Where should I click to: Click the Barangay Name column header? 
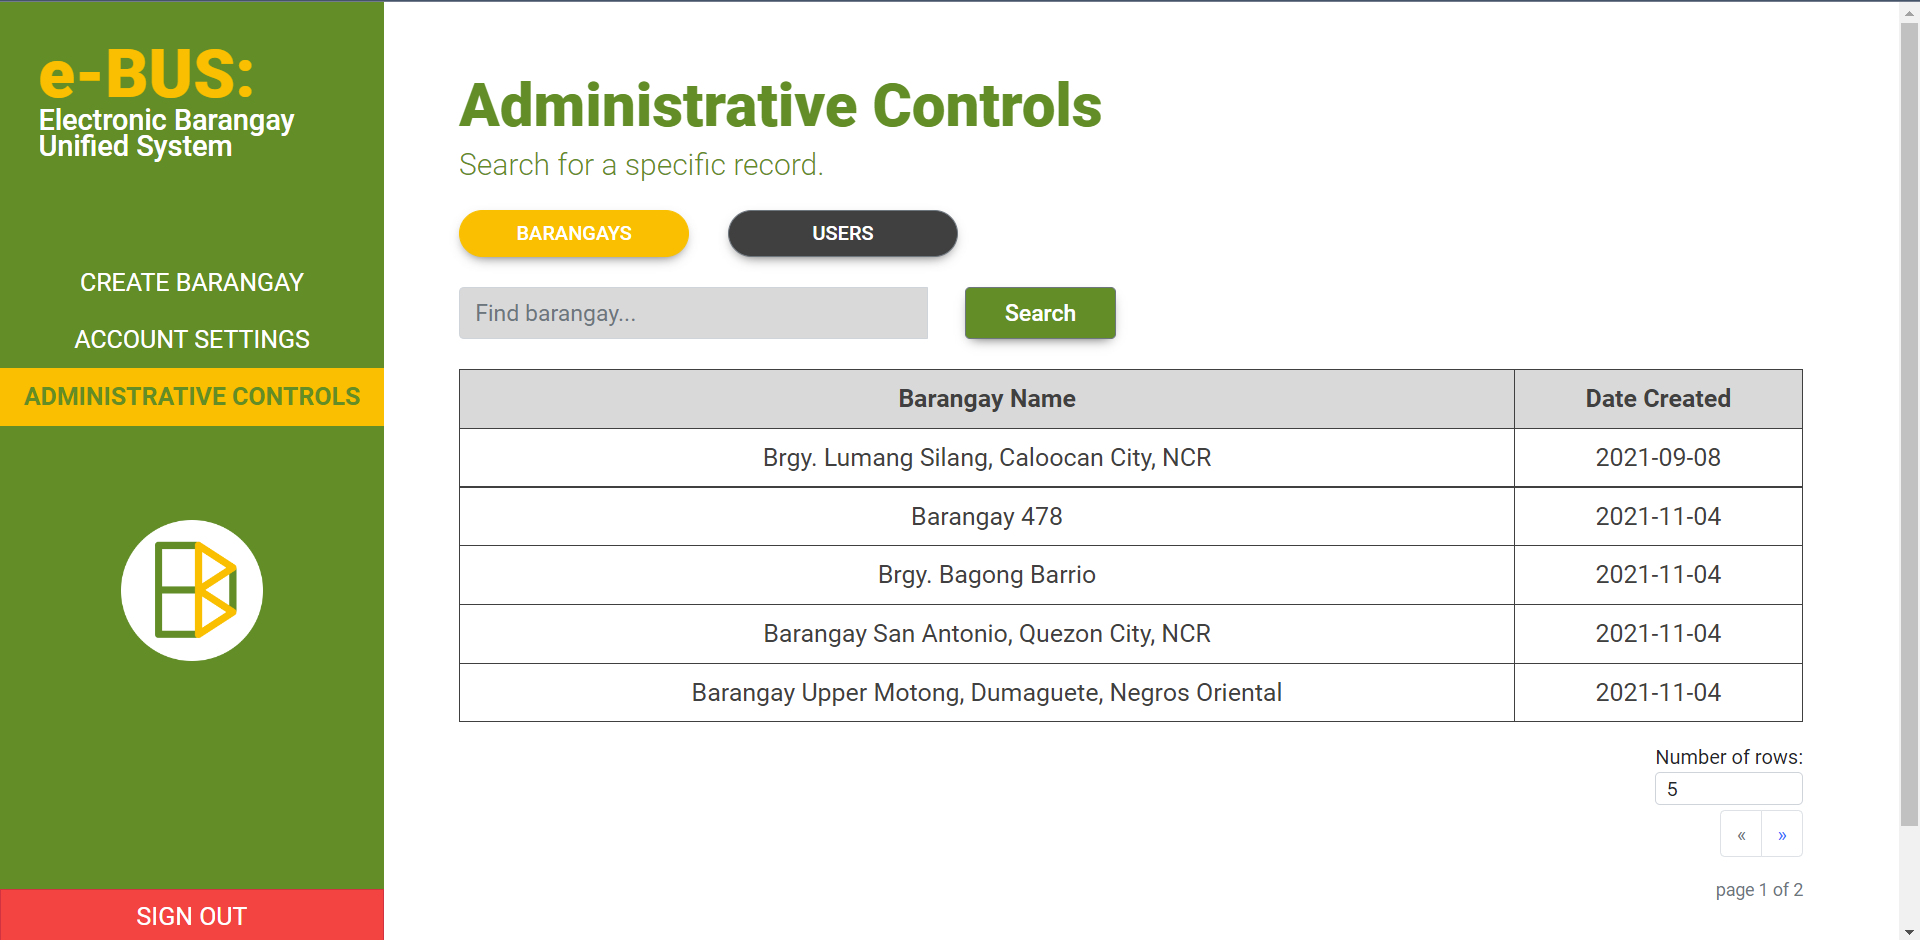[986, 399]
